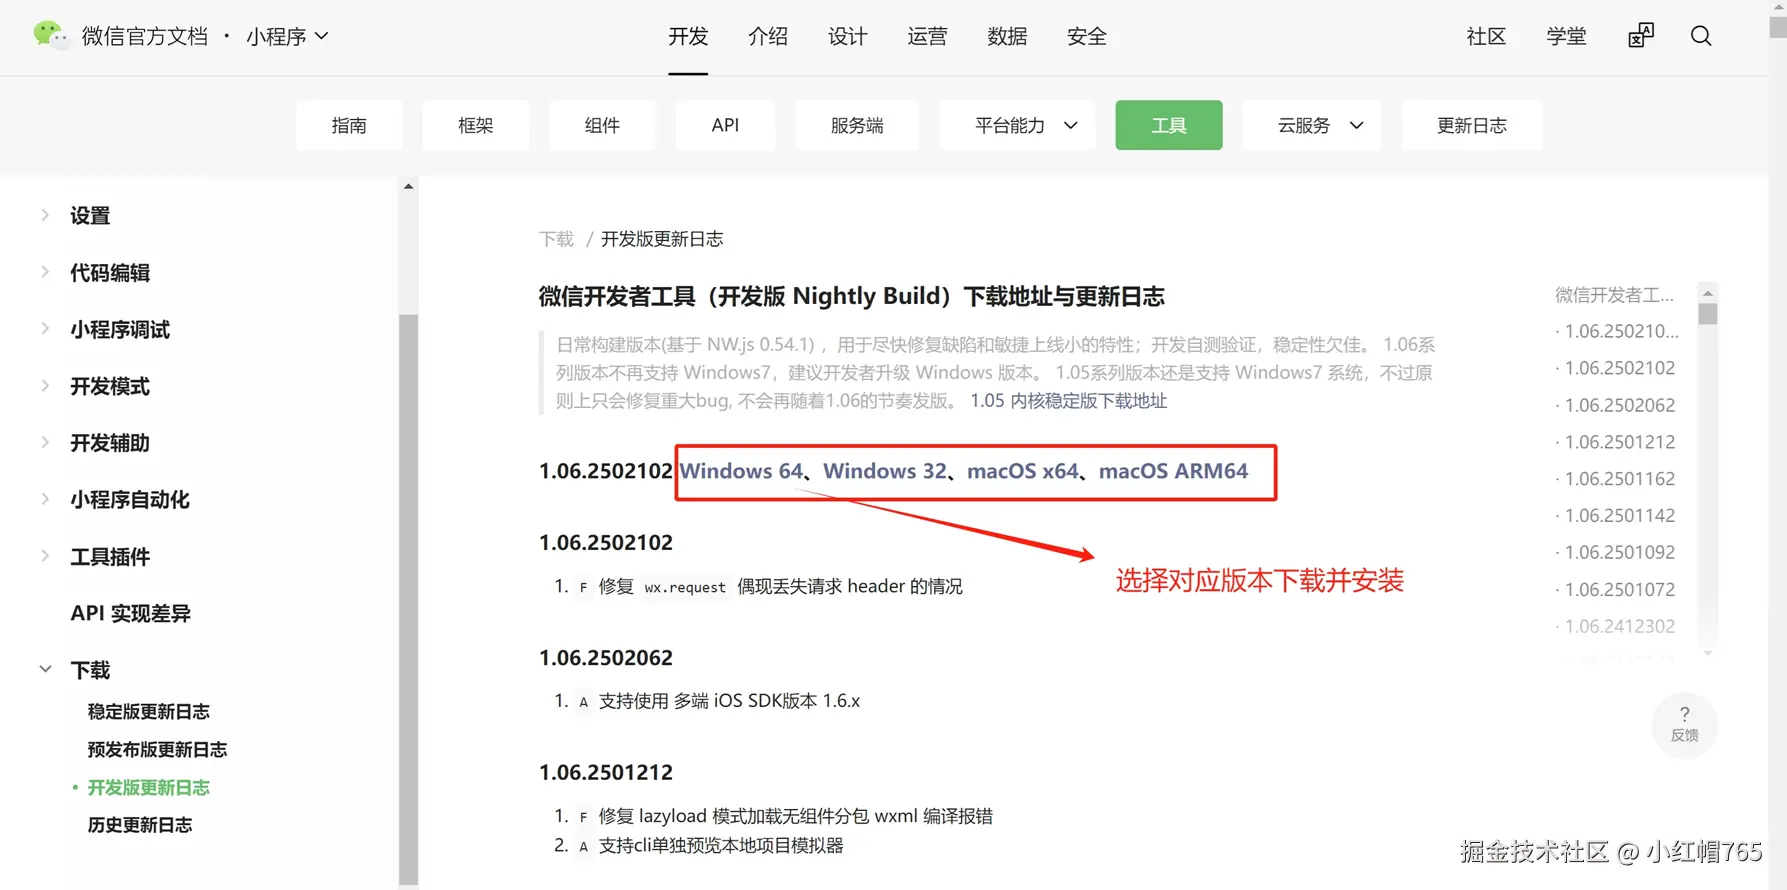Open the 1.05 内核稳定版下载地址 link
The image size is (1787, 890).
click(x=1068, y=401)
